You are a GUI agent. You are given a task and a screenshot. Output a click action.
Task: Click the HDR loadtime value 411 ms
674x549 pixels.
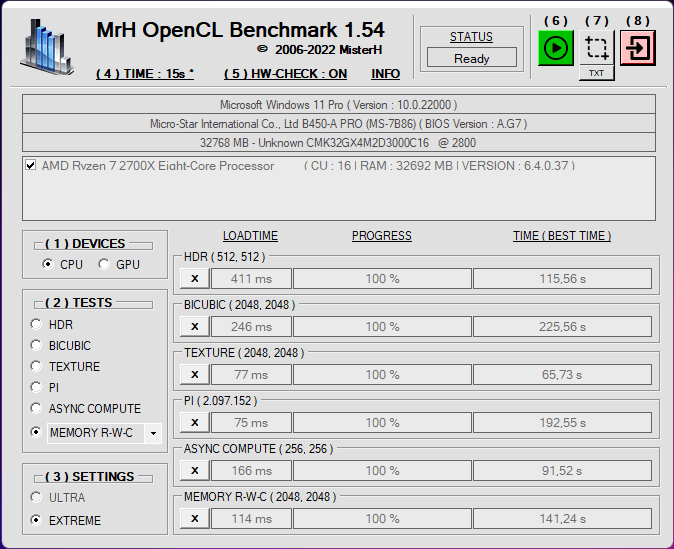(251, 279)
